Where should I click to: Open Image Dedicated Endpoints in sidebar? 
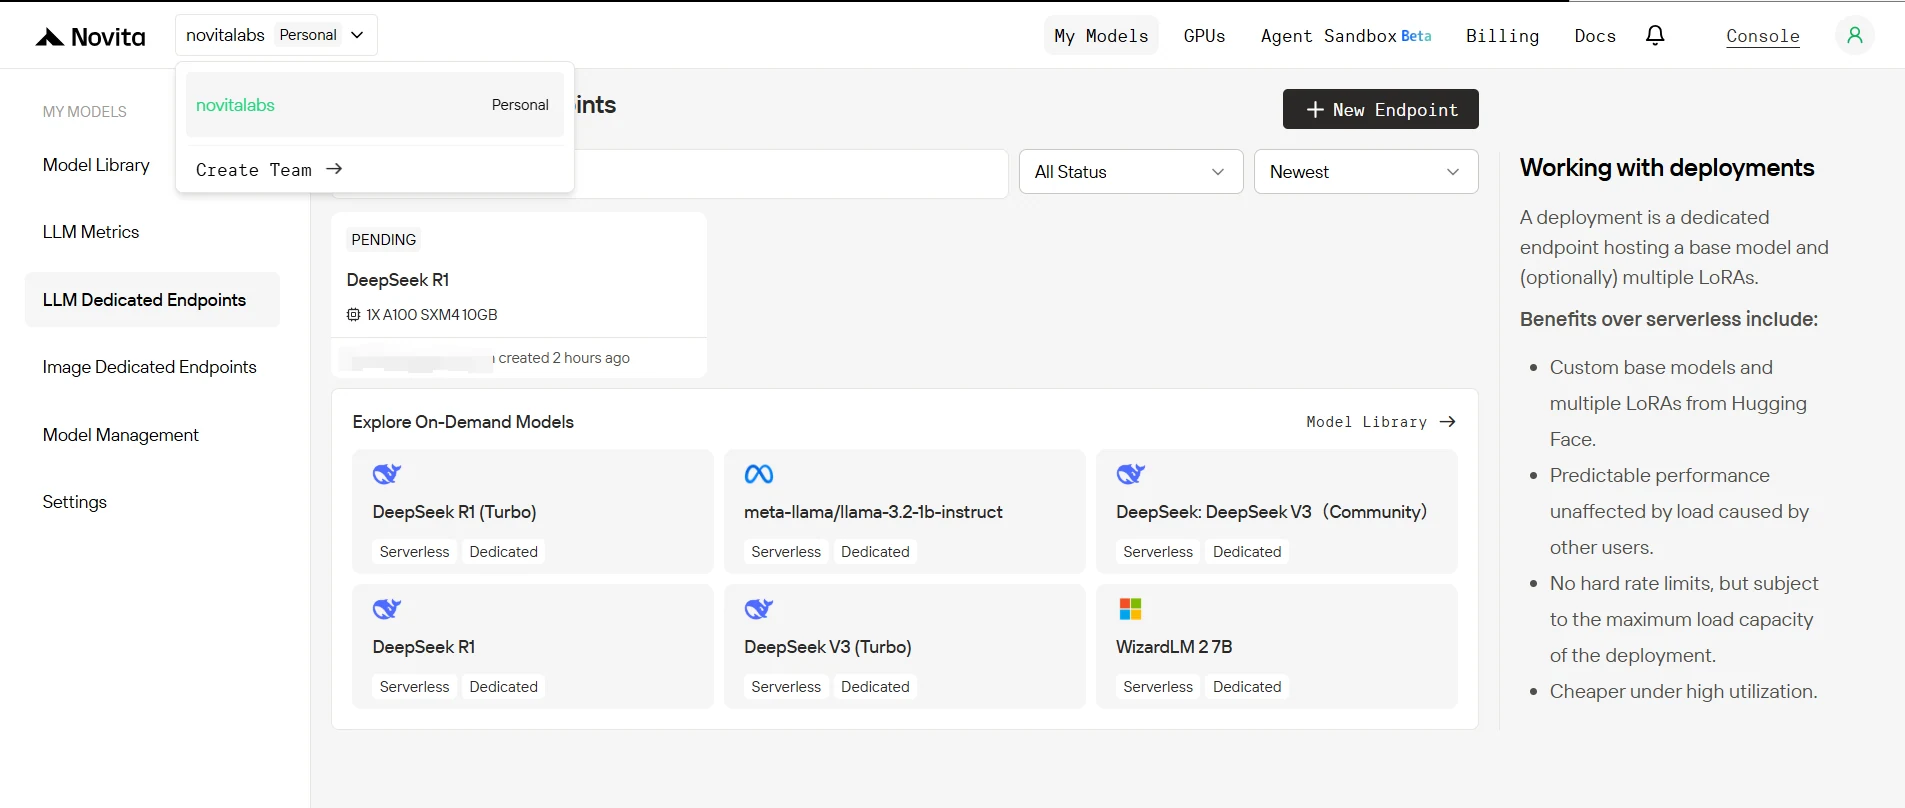click(x=149, y=367)
